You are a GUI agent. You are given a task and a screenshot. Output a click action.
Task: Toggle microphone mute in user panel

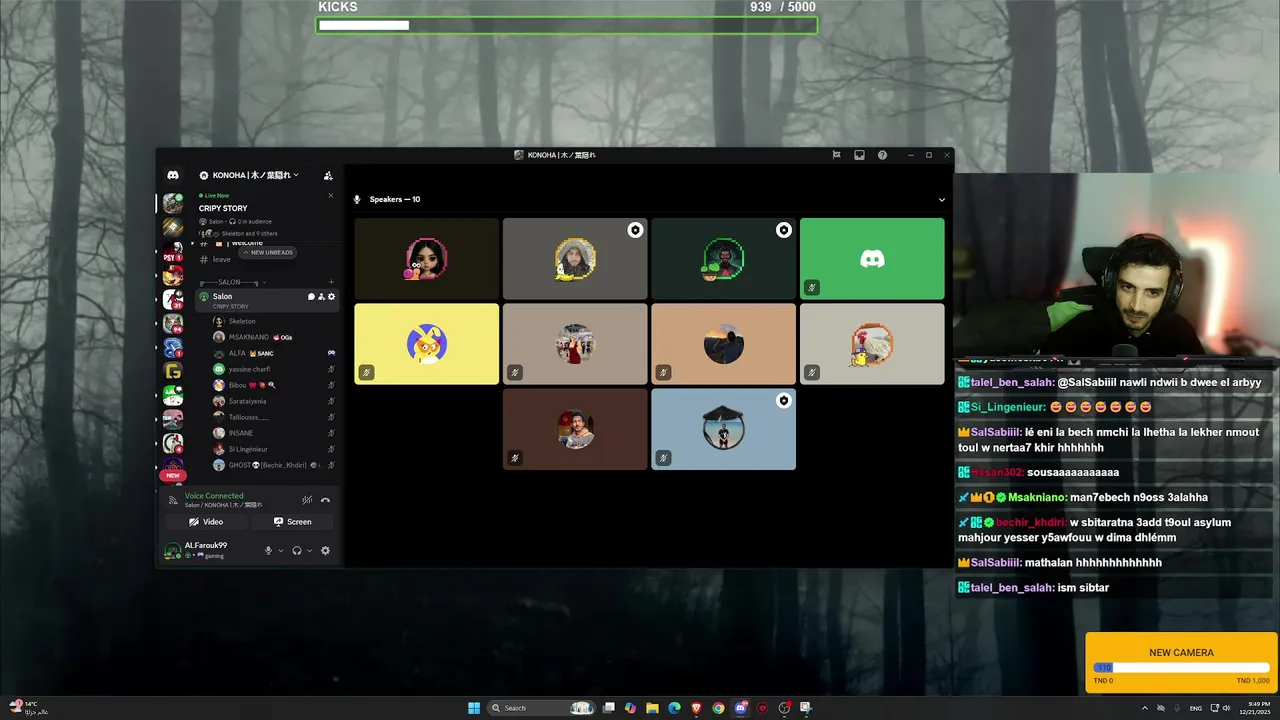268,551
